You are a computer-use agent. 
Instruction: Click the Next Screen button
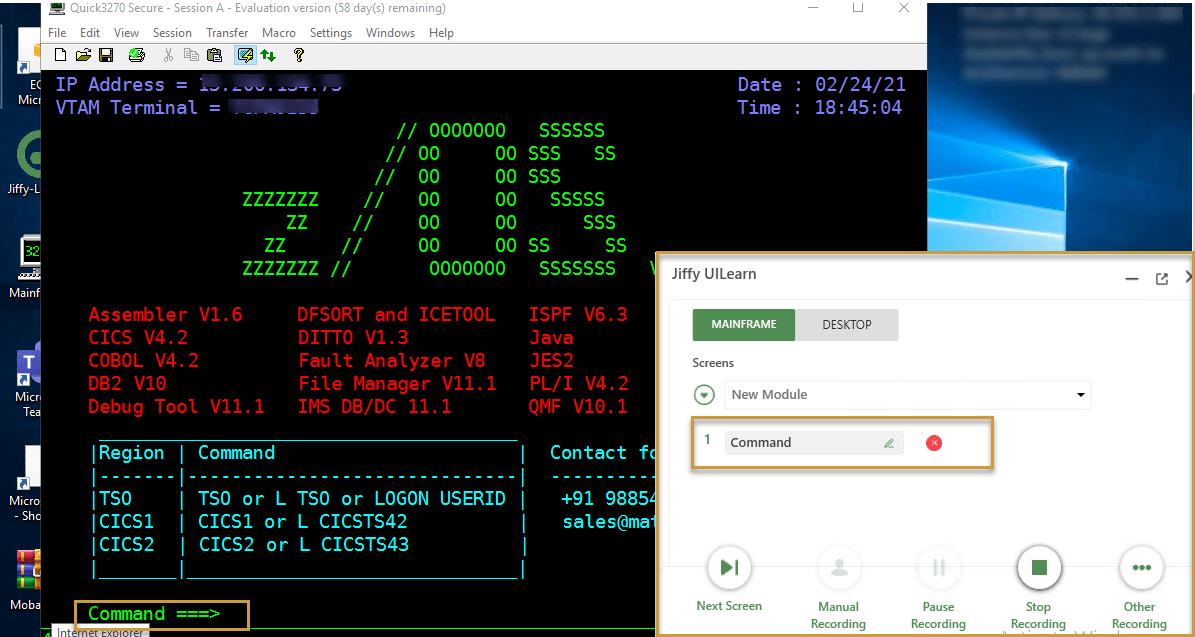pyautogui.click(x=729, y=567)
